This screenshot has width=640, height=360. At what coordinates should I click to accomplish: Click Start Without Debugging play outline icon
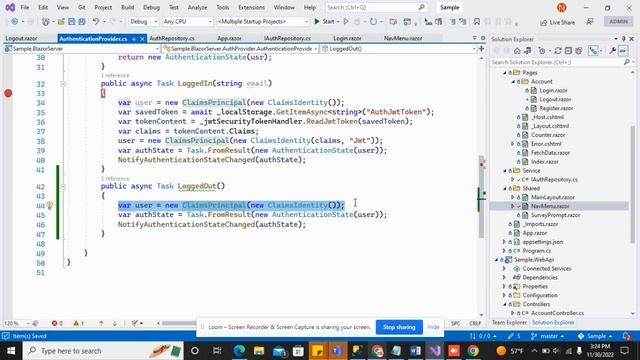click(346, 22)
